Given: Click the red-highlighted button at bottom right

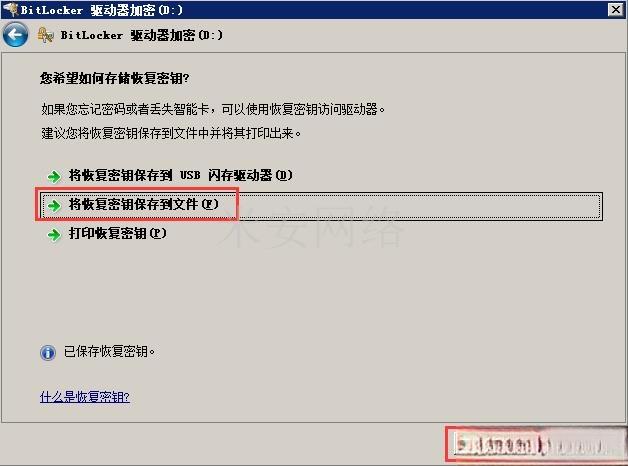Looking at the screenshot, I should pyautogui.click(x=537, y=444).
